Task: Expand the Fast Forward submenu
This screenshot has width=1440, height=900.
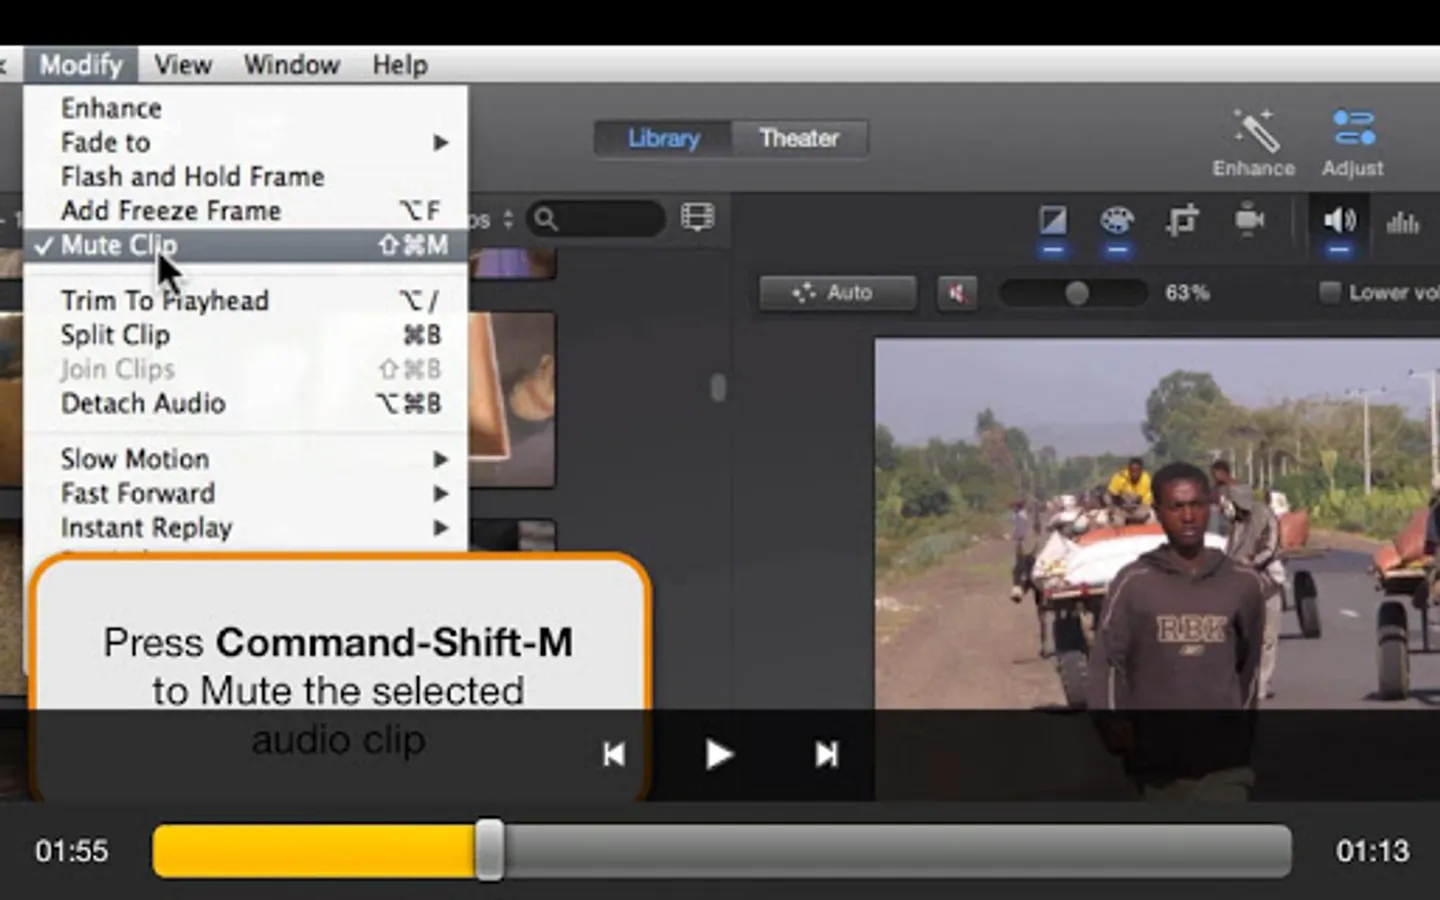Action: click(245, 493)
